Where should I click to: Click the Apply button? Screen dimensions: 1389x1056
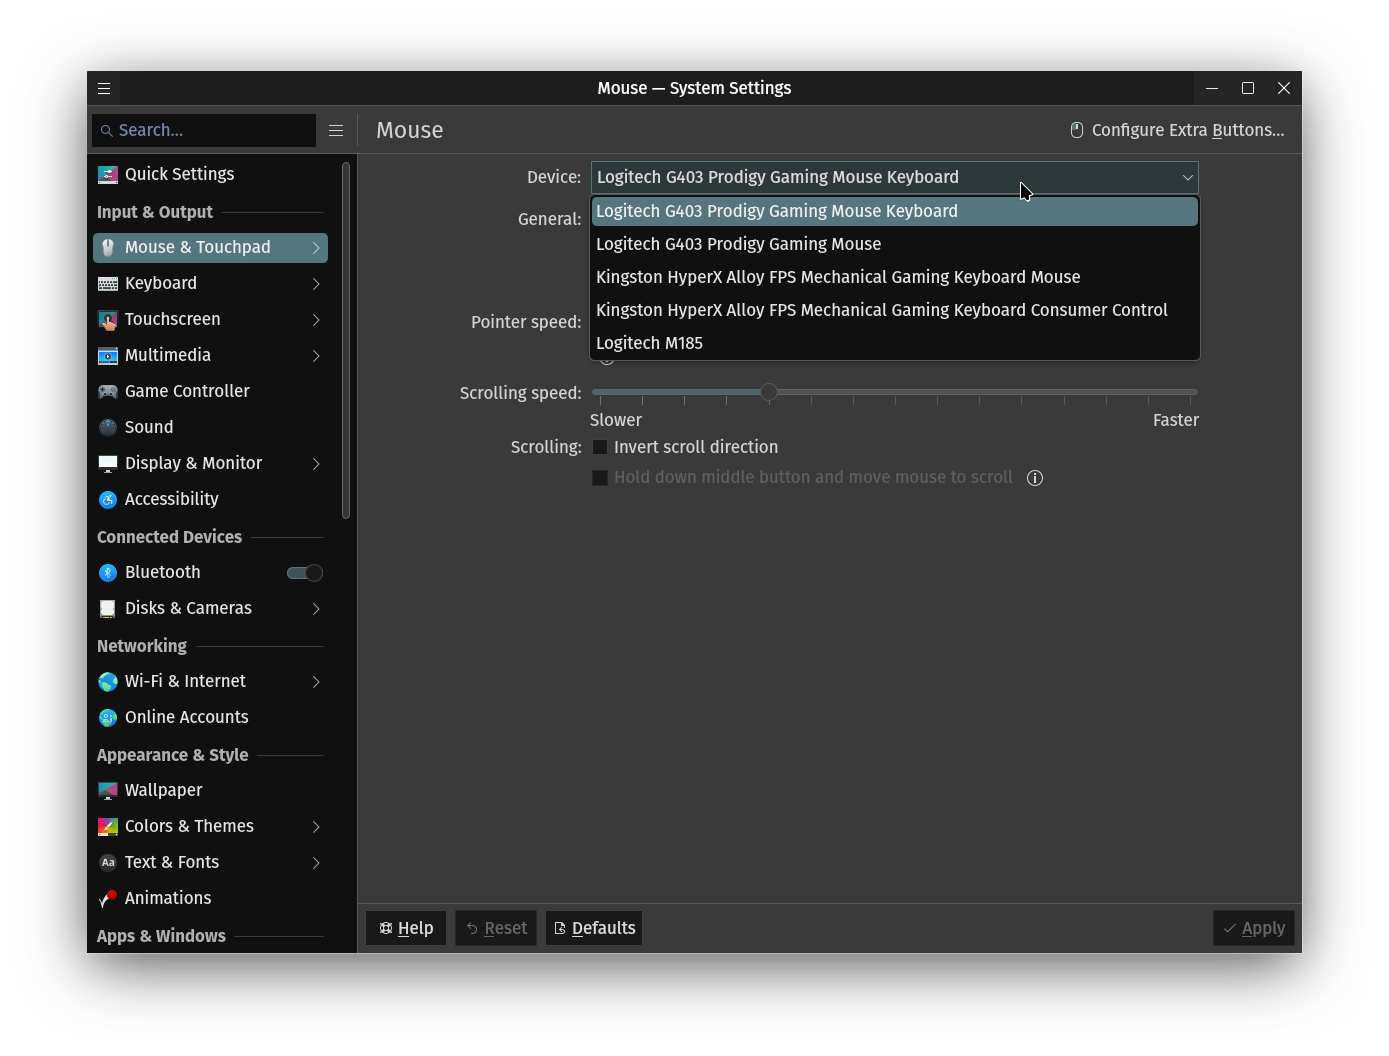coord(1254,928)
